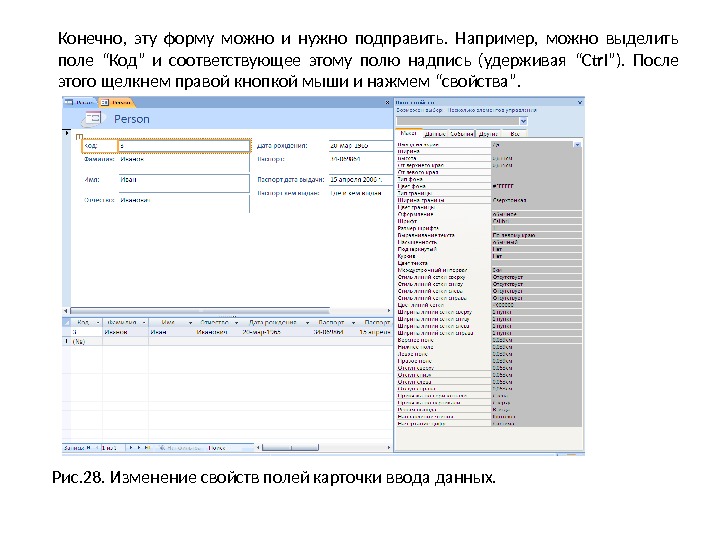Click the Высота property row
The height and width of the screenshot is (540, 720).
(489, 158)
